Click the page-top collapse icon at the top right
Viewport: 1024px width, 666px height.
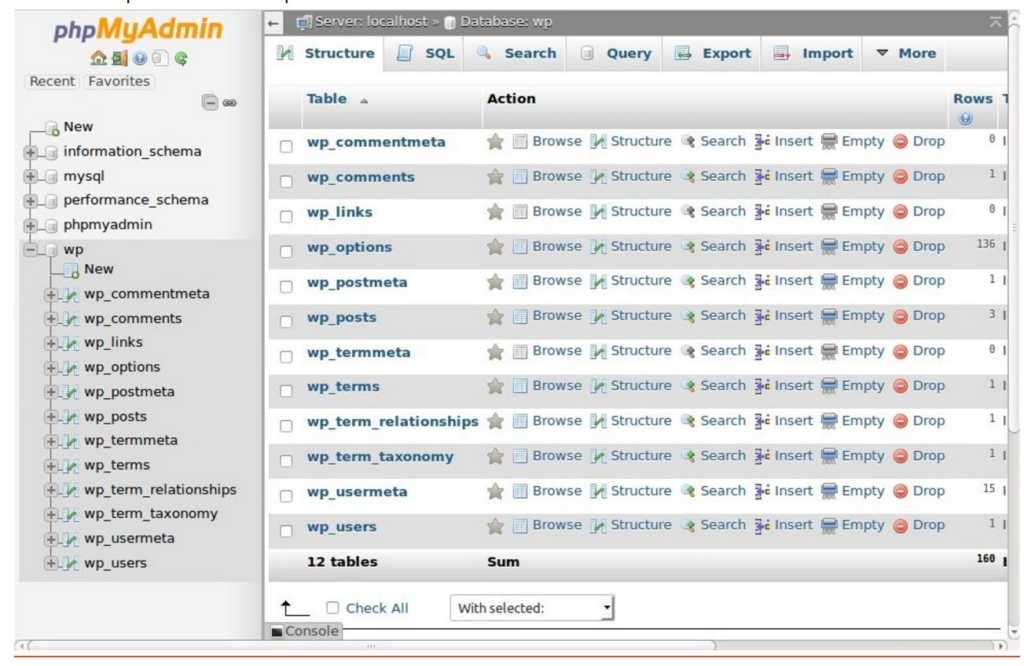pos(995,22)
